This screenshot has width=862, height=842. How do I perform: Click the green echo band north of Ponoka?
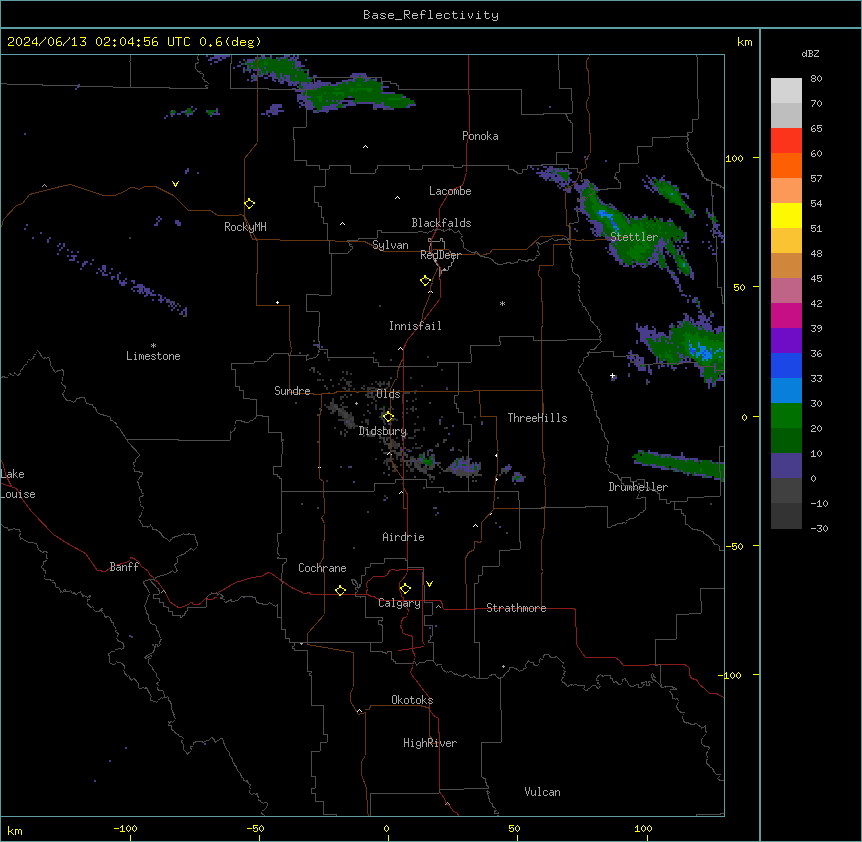click(357, 91)
